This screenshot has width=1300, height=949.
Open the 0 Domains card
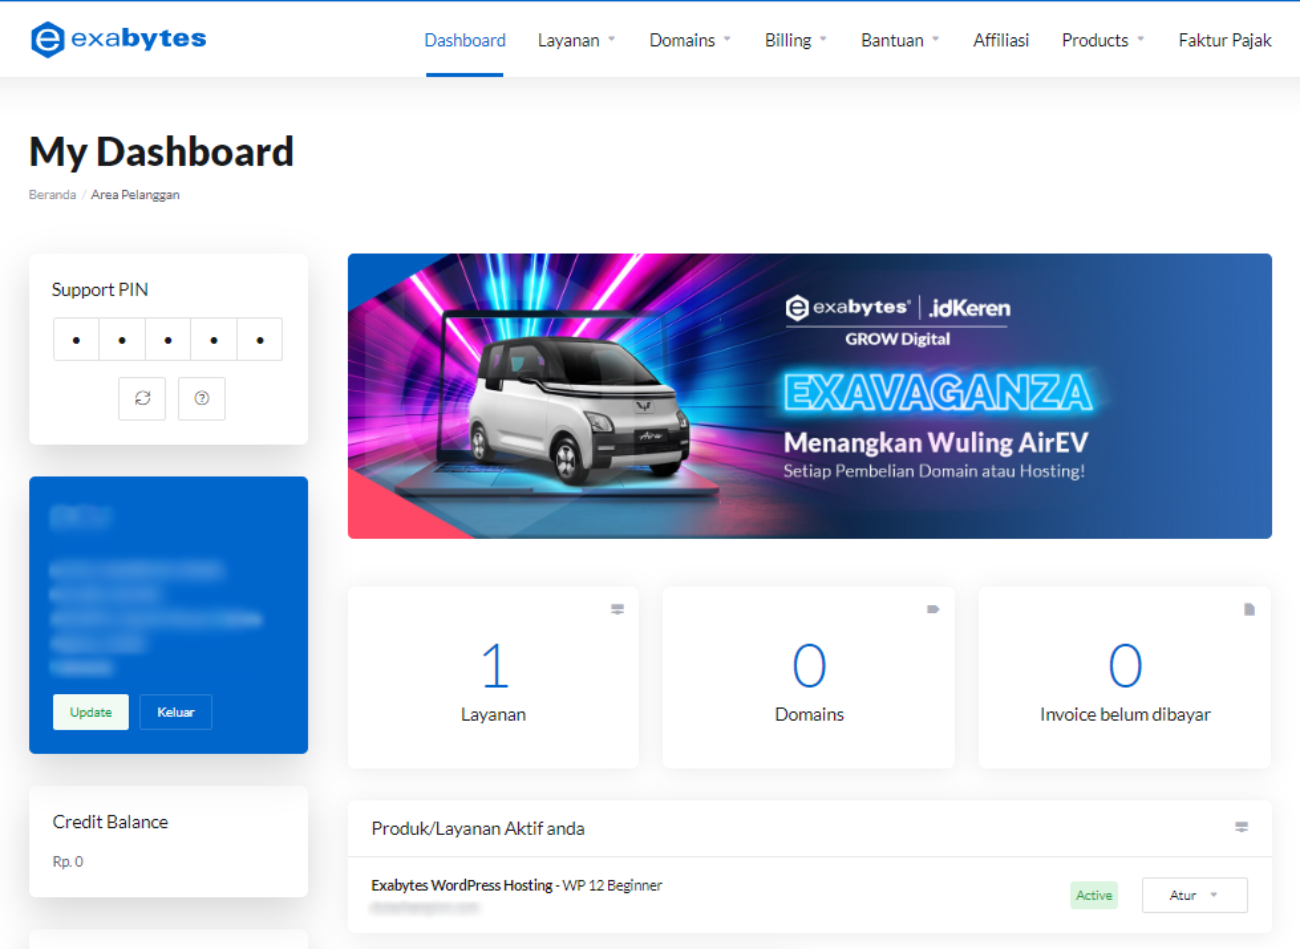tap(809, 677)
